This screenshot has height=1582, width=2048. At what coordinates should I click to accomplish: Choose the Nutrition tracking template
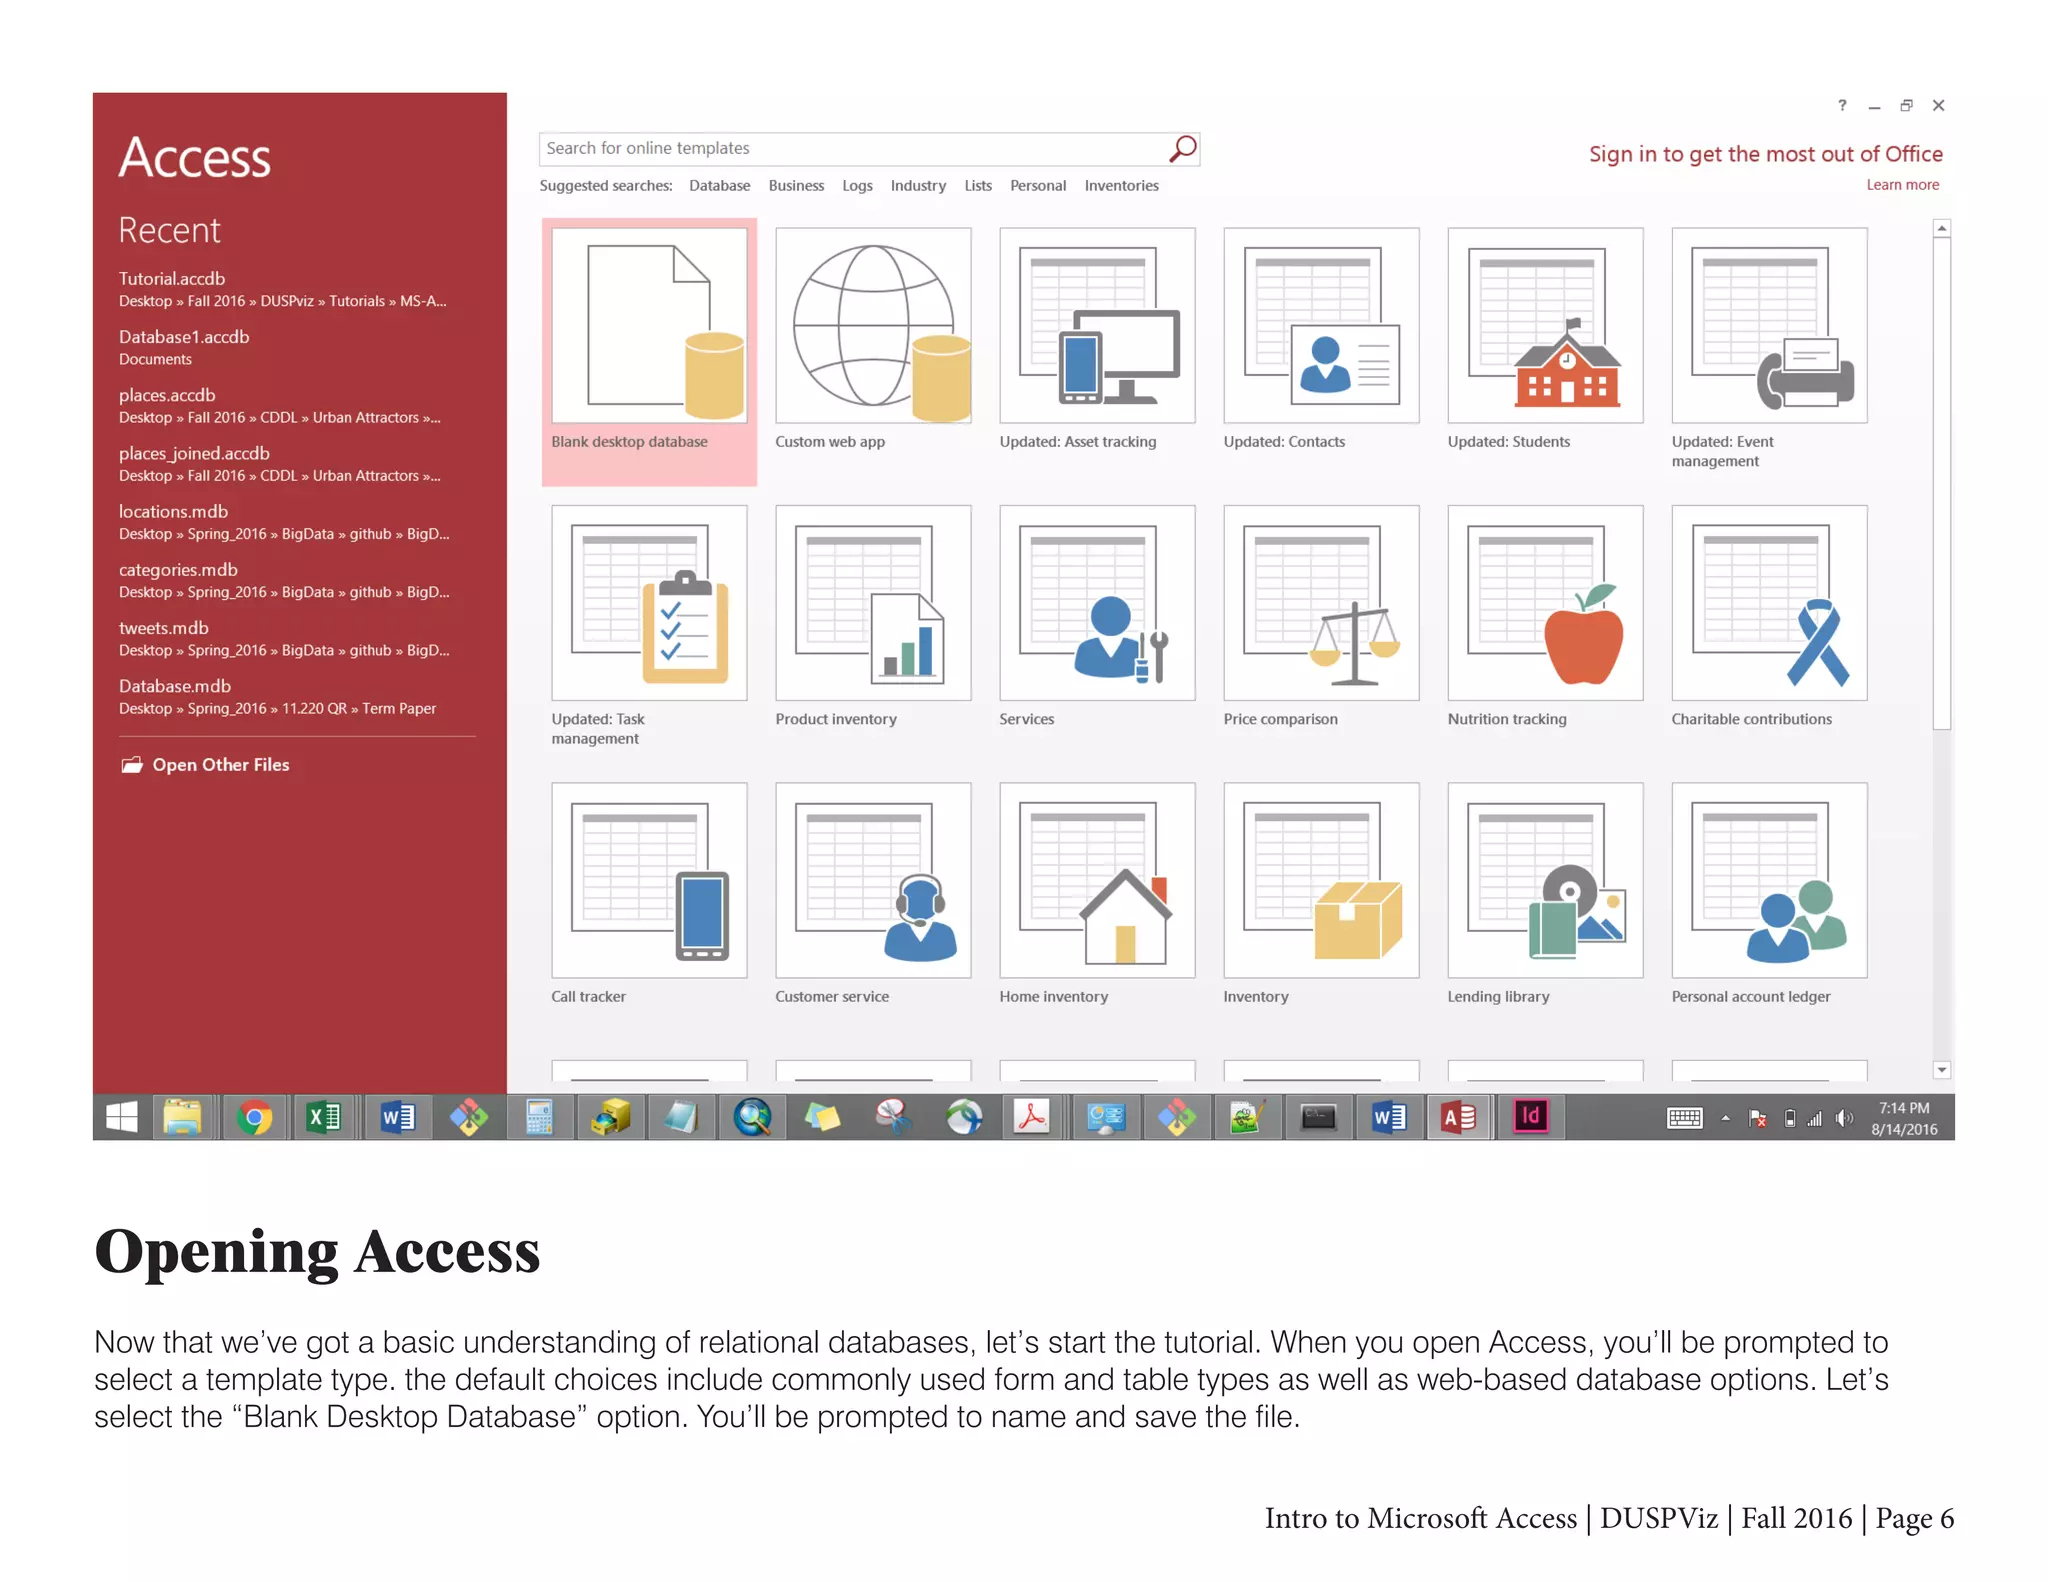(1545, 617)
